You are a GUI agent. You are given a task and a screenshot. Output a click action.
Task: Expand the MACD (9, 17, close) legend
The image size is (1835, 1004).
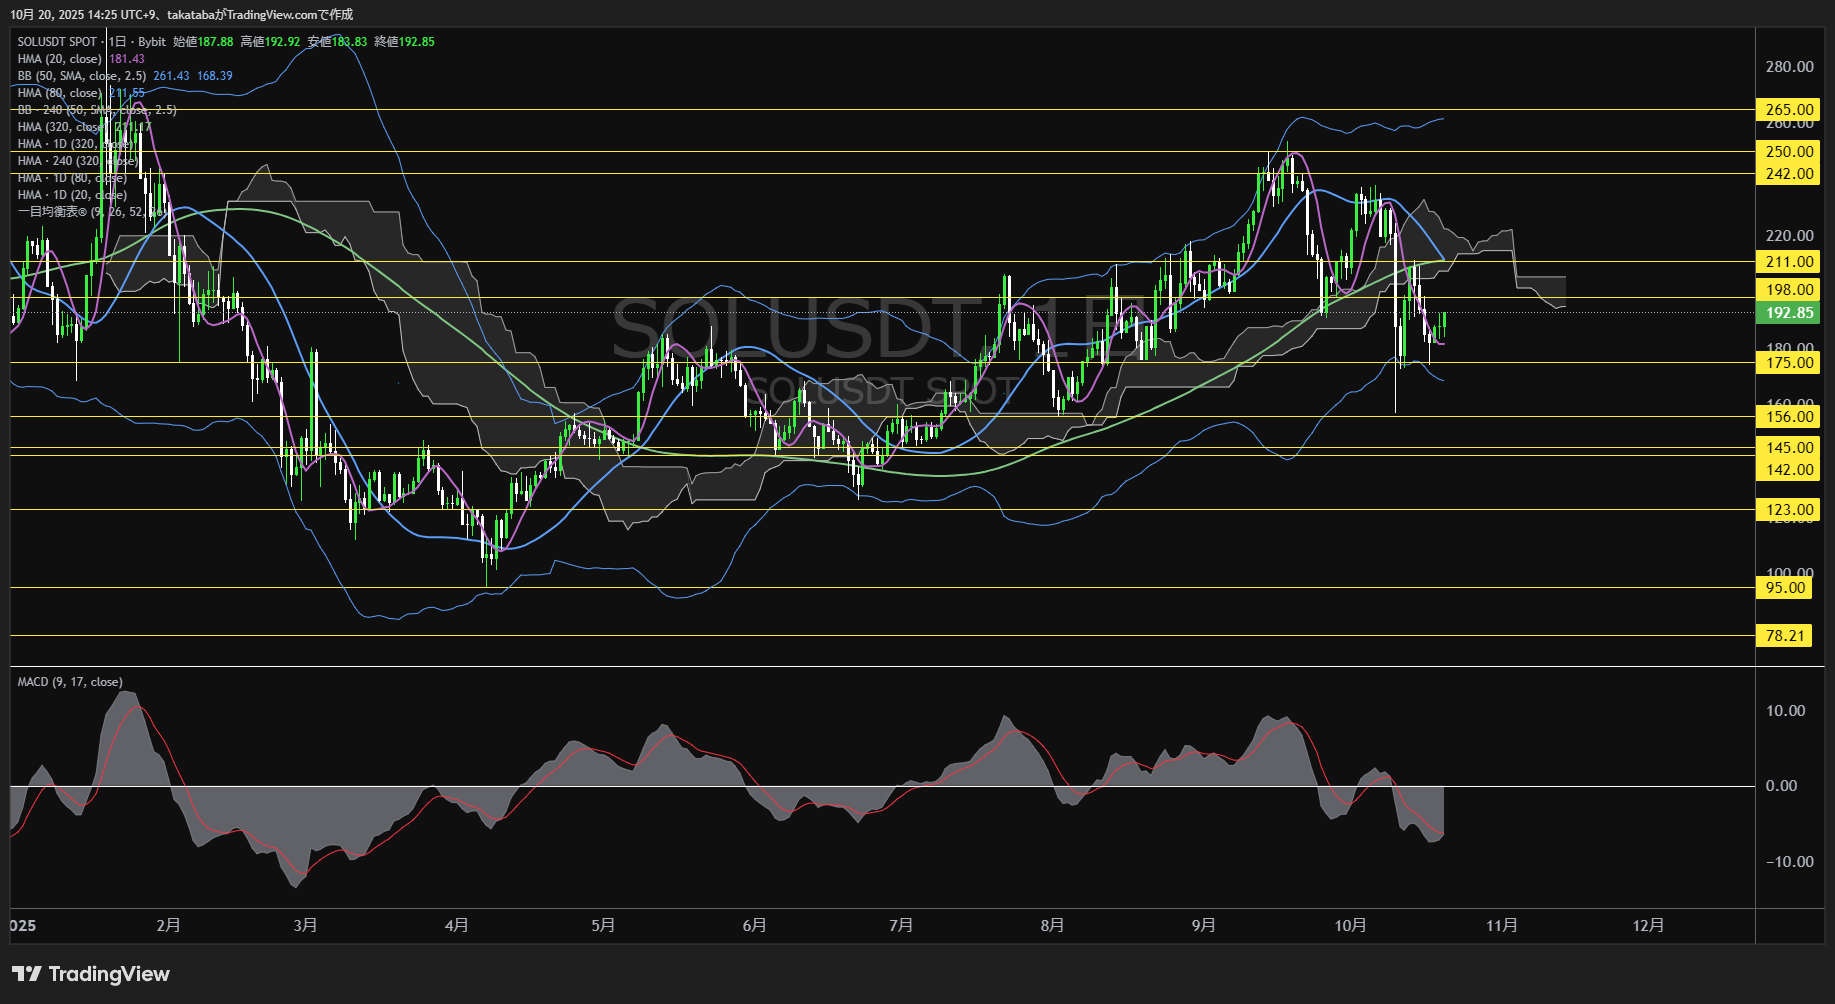pos(70,682)
